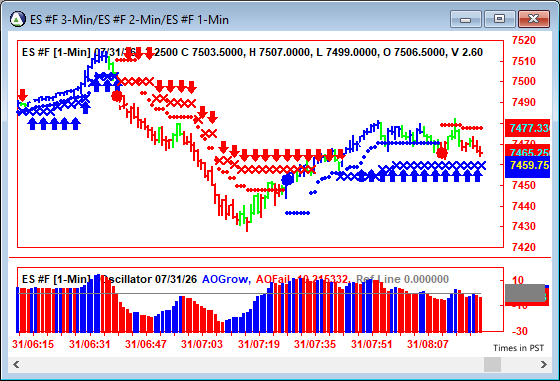This screenshot has width=560, height=381.
Task: Click the Ref Line 0.000000 label
Action: tap(402, 279)
